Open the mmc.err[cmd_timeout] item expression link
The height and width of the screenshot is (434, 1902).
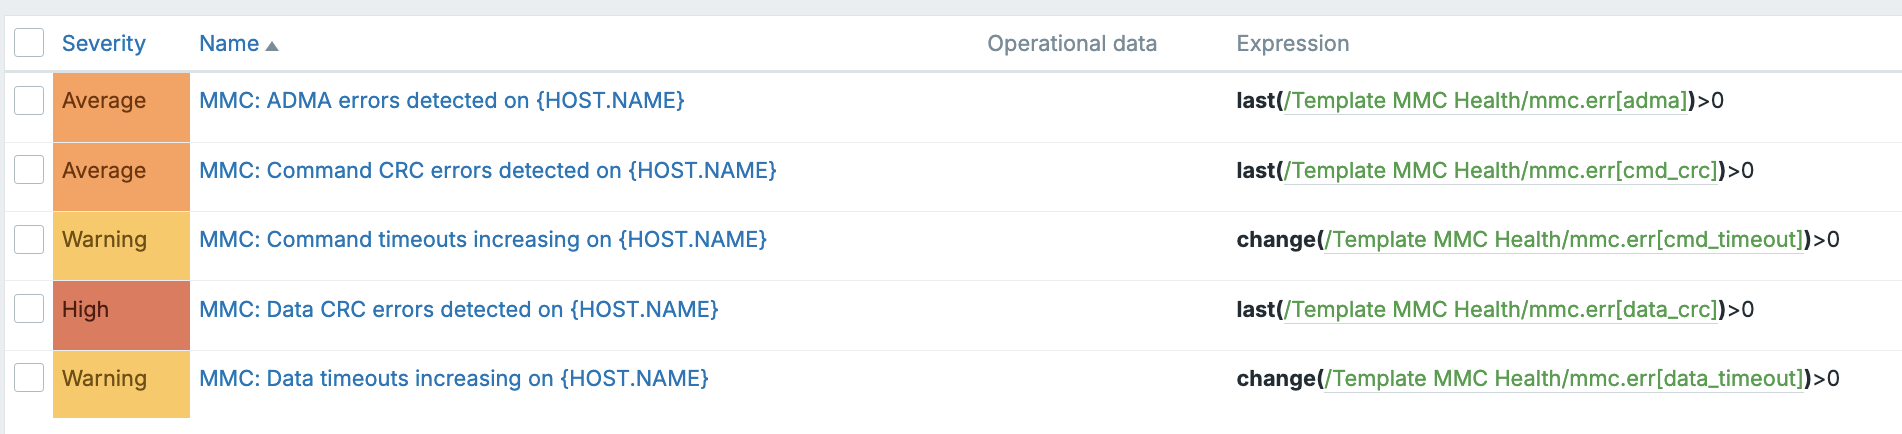1564,239
